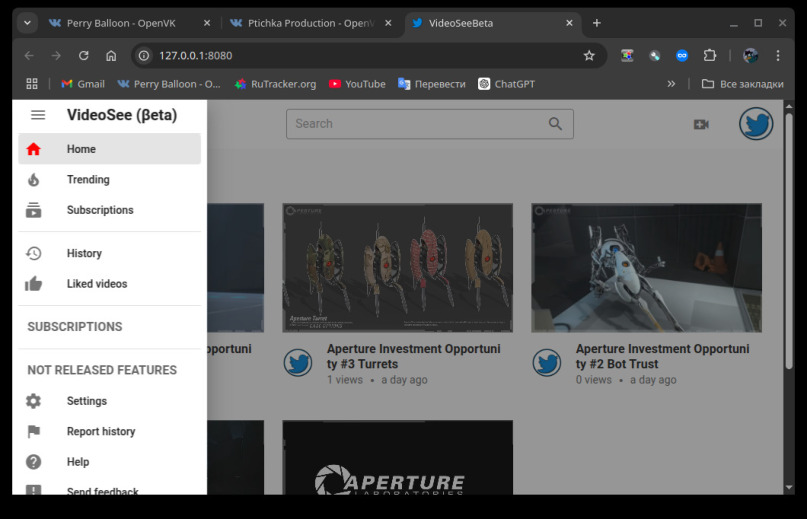Open Trending via the flame icon
This screenshot has width=807, height=519.
[x=34, y=180]
